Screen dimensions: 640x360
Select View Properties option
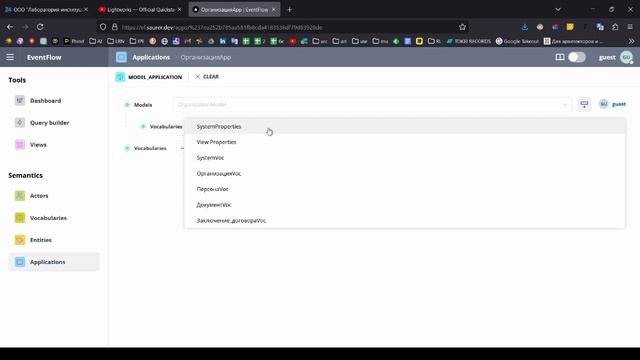click(x=404, y=142)
